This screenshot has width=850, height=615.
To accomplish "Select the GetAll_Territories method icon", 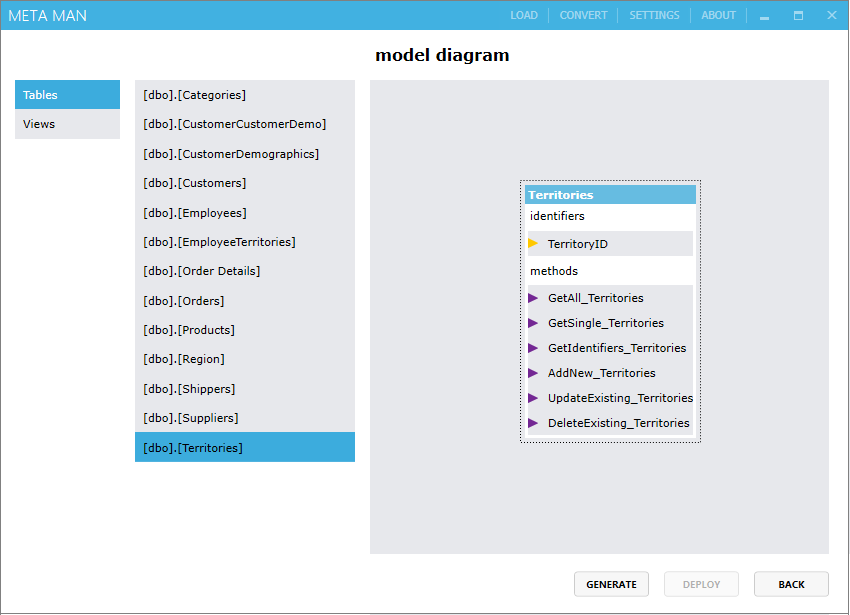I will [x=532, y=297].
